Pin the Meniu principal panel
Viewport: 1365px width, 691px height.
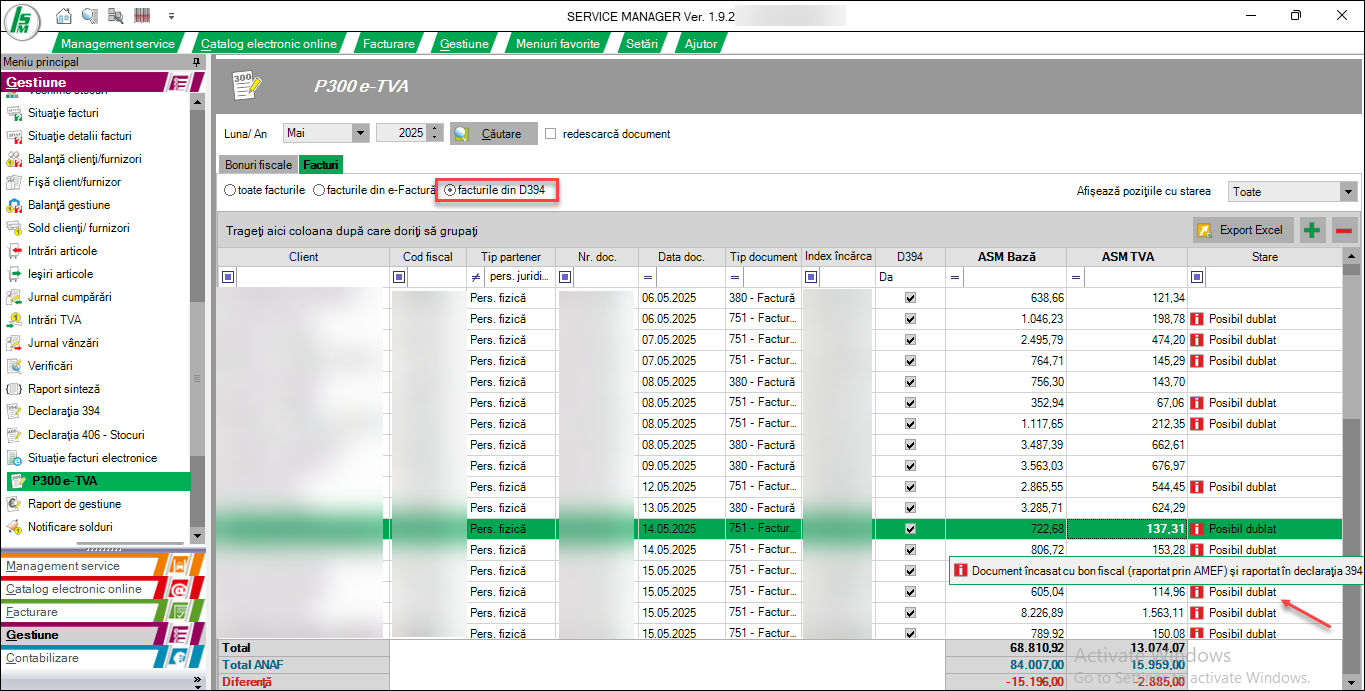[196, 62]
